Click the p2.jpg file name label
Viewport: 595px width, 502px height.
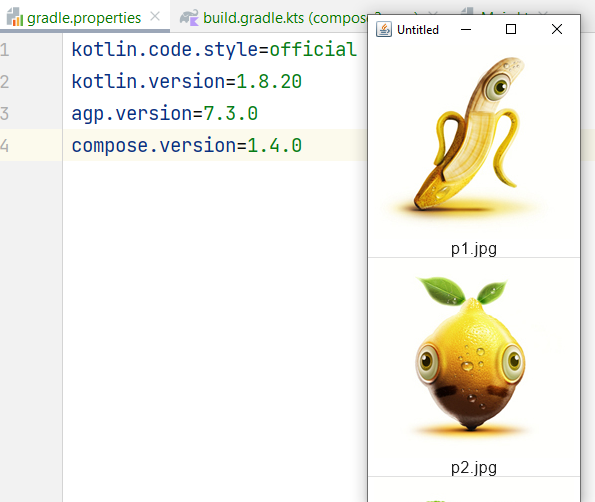click(x=474, y=467)
